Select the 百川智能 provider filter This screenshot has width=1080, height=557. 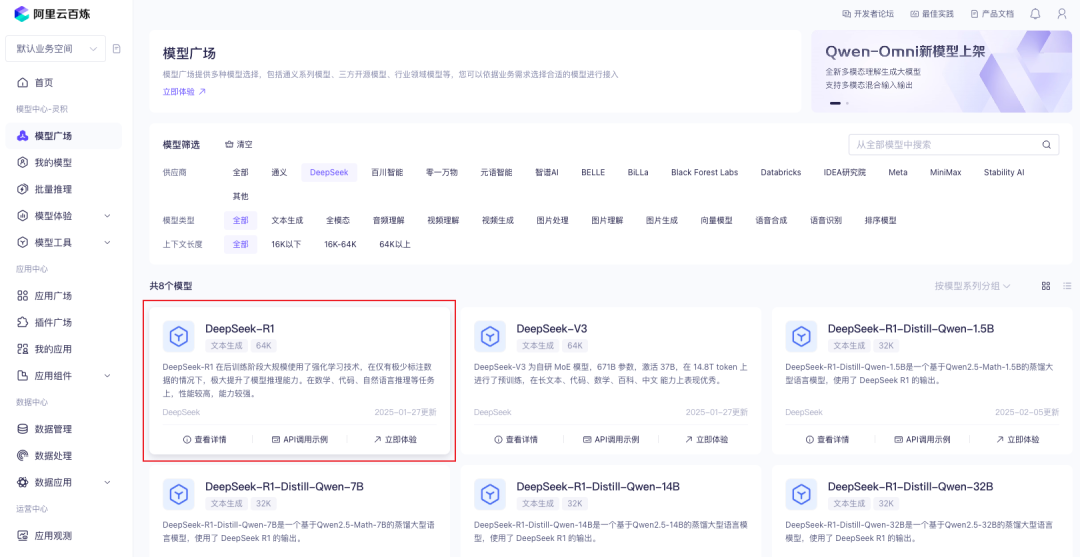tap(387, 172)
